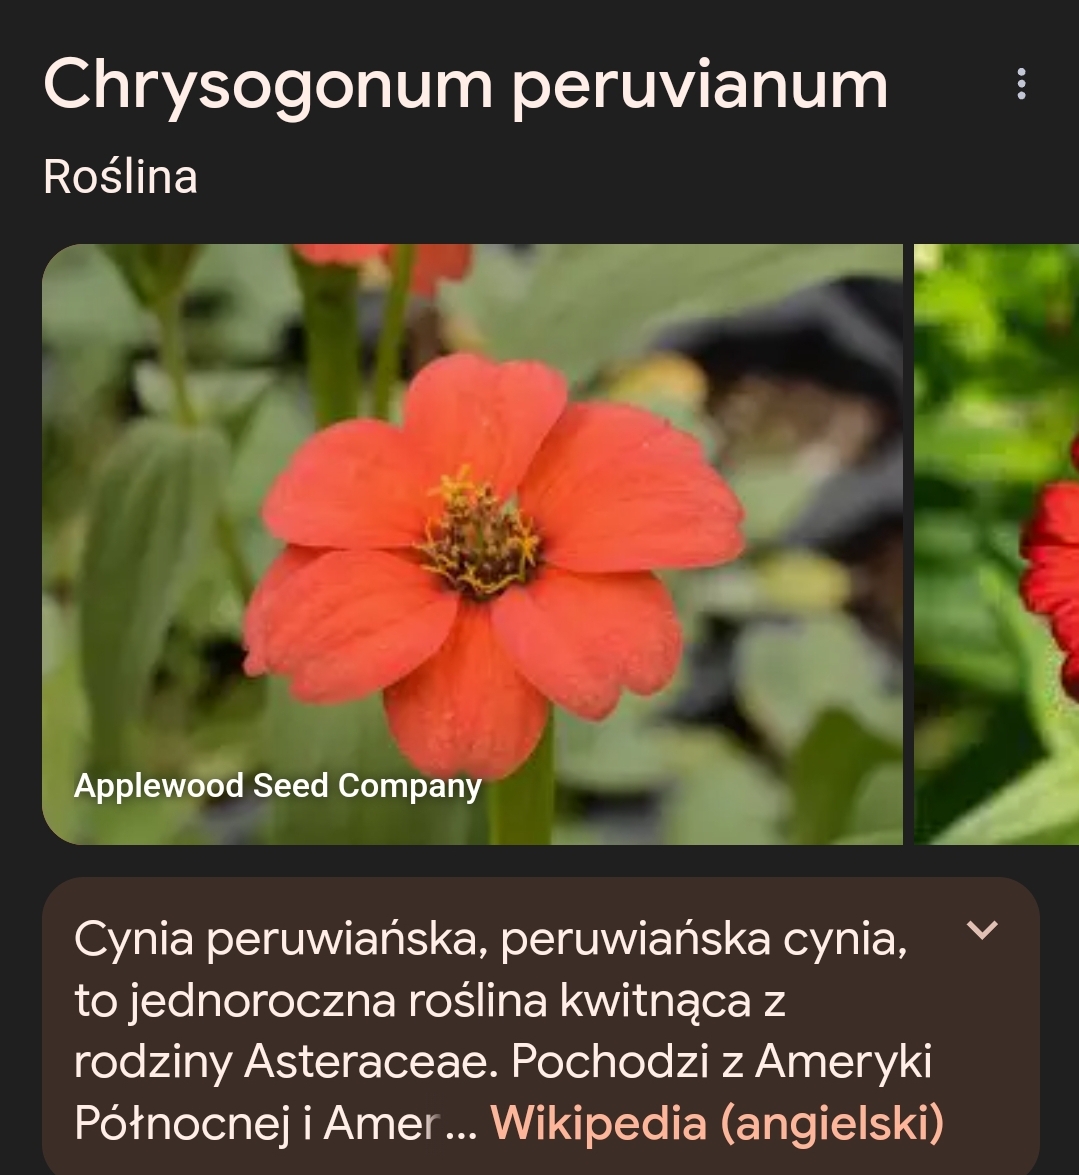Tap the Applewood Seed Company caption

(x=277, y=786)
